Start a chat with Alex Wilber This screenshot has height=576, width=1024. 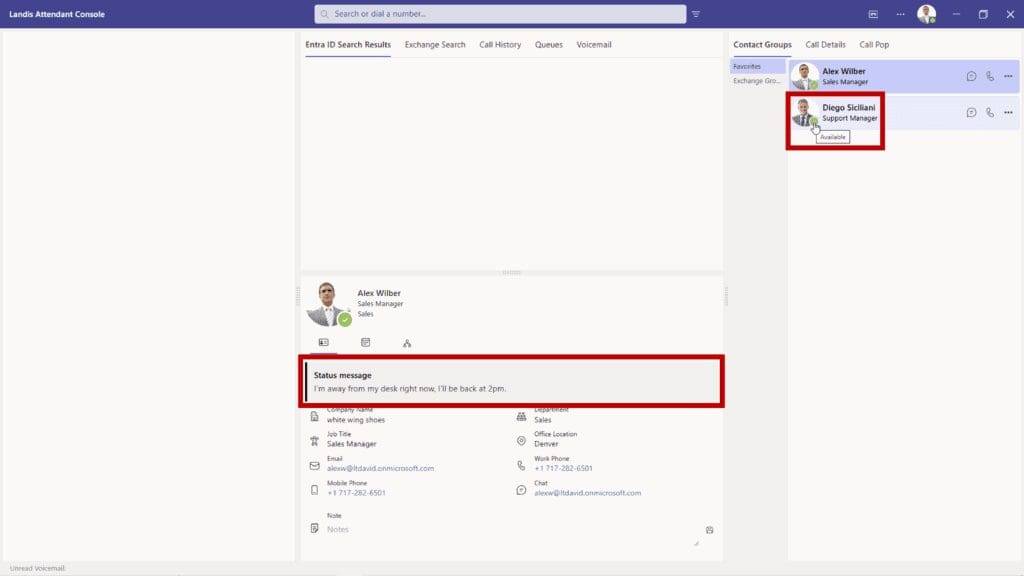[x=971, y=76]
